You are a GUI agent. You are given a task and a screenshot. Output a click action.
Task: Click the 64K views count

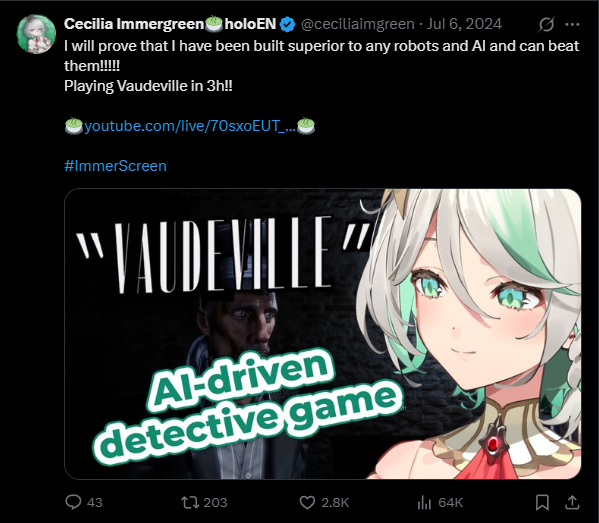coord(451,502)
